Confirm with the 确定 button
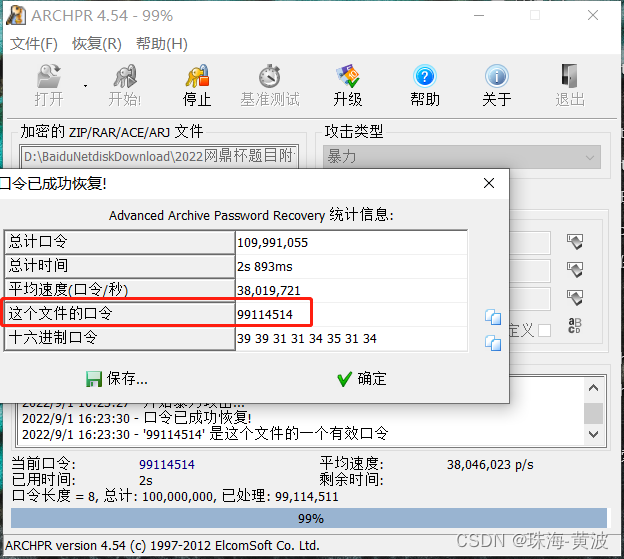The image size is (624, 559). tap(361, 378)
